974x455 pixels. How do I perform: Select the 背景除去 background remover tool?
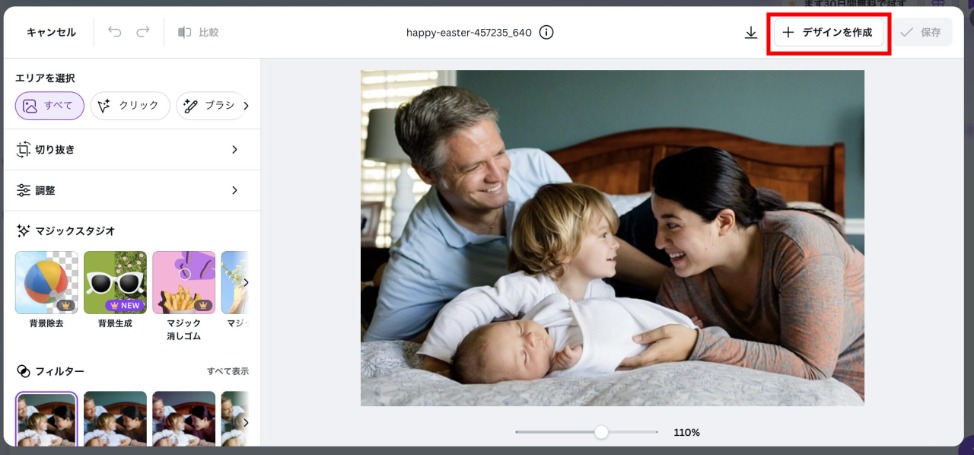47,282
